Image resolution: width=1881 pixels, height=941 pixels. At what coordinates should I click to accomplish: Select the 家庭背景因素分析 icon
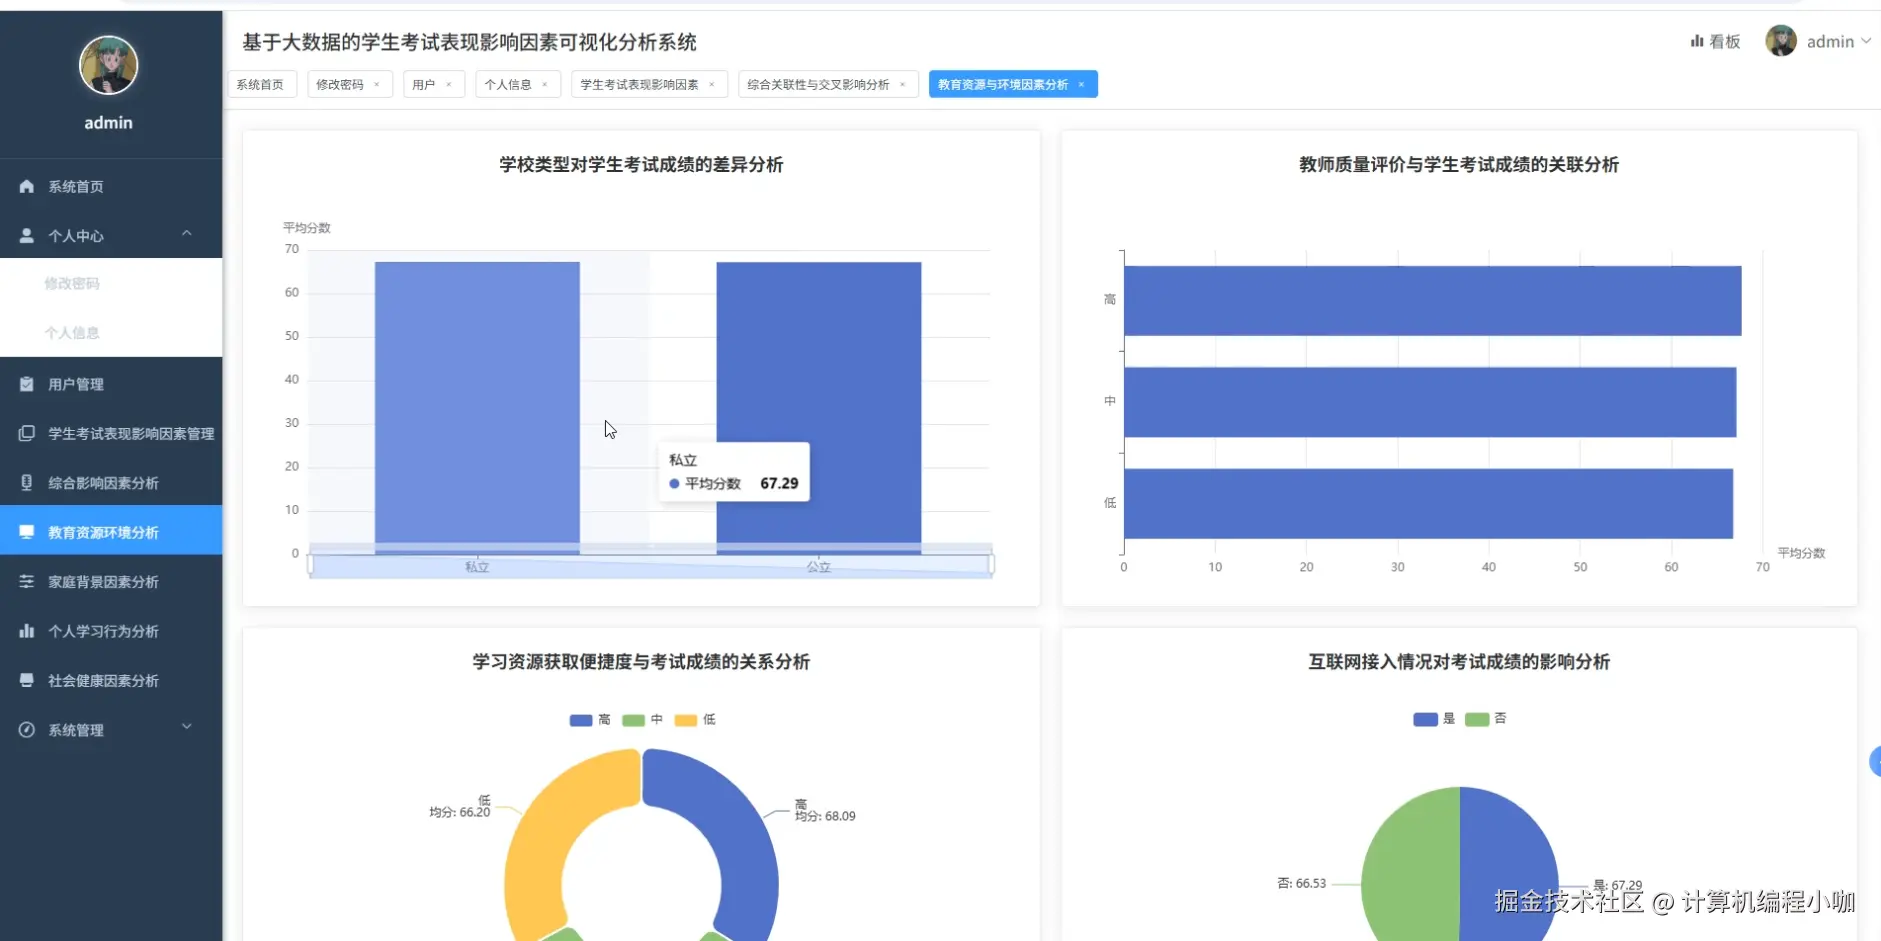click(x=26, y=581)
